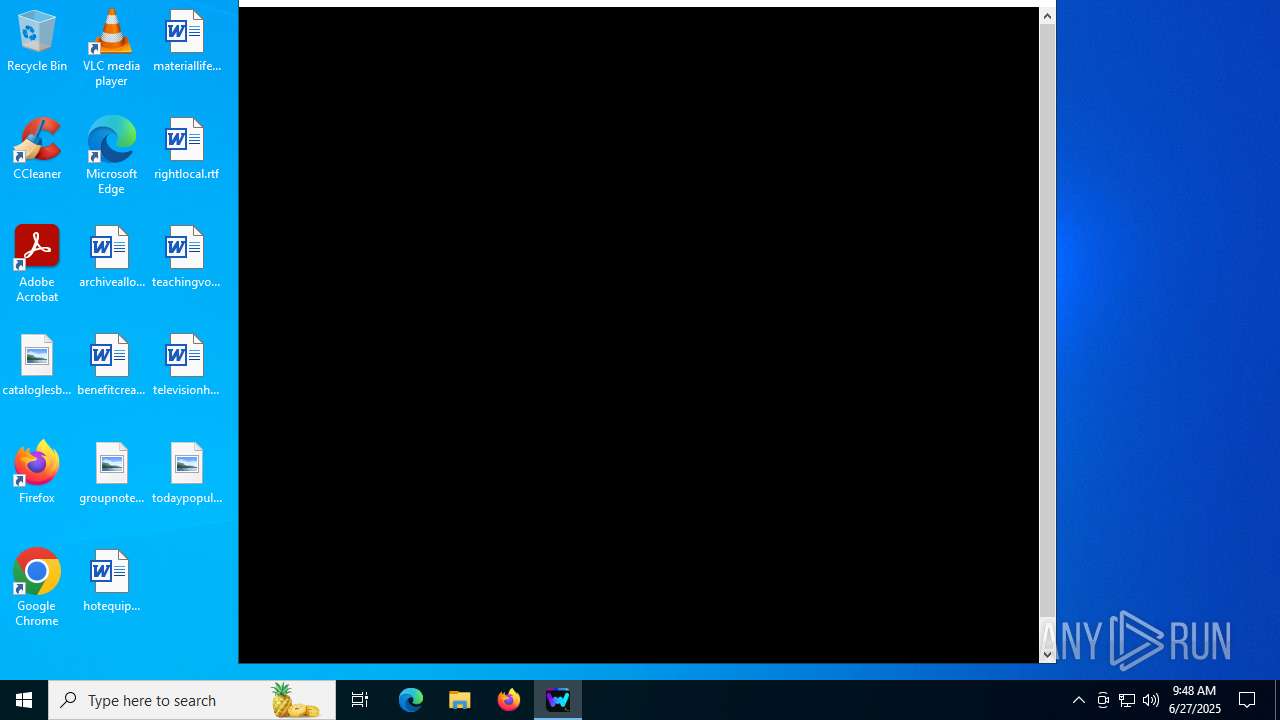Screen dimensions: 1280x720
Task: Select the todaypopul image file
Action: pyautogui.click(x=186, y=474)
